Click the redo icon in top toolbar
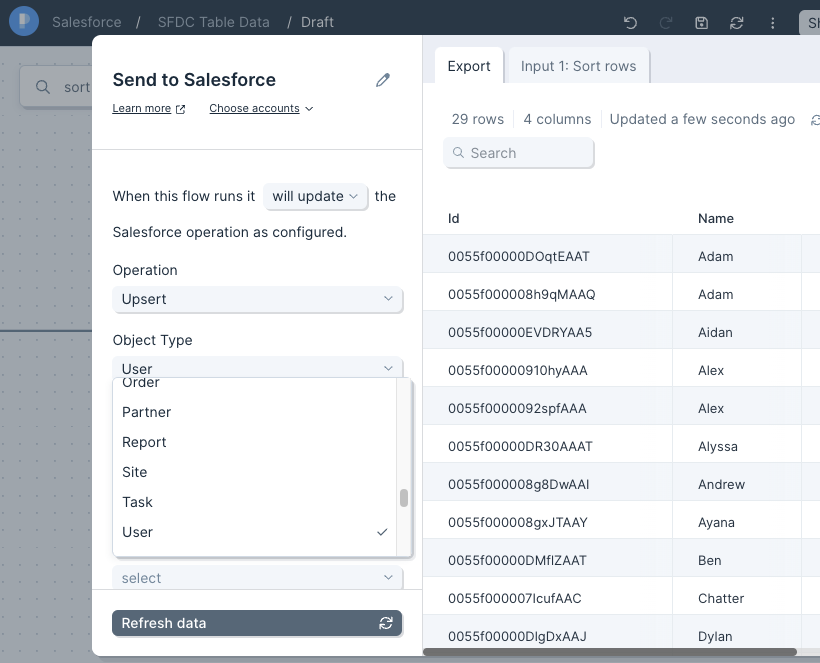 click(666, 22)
